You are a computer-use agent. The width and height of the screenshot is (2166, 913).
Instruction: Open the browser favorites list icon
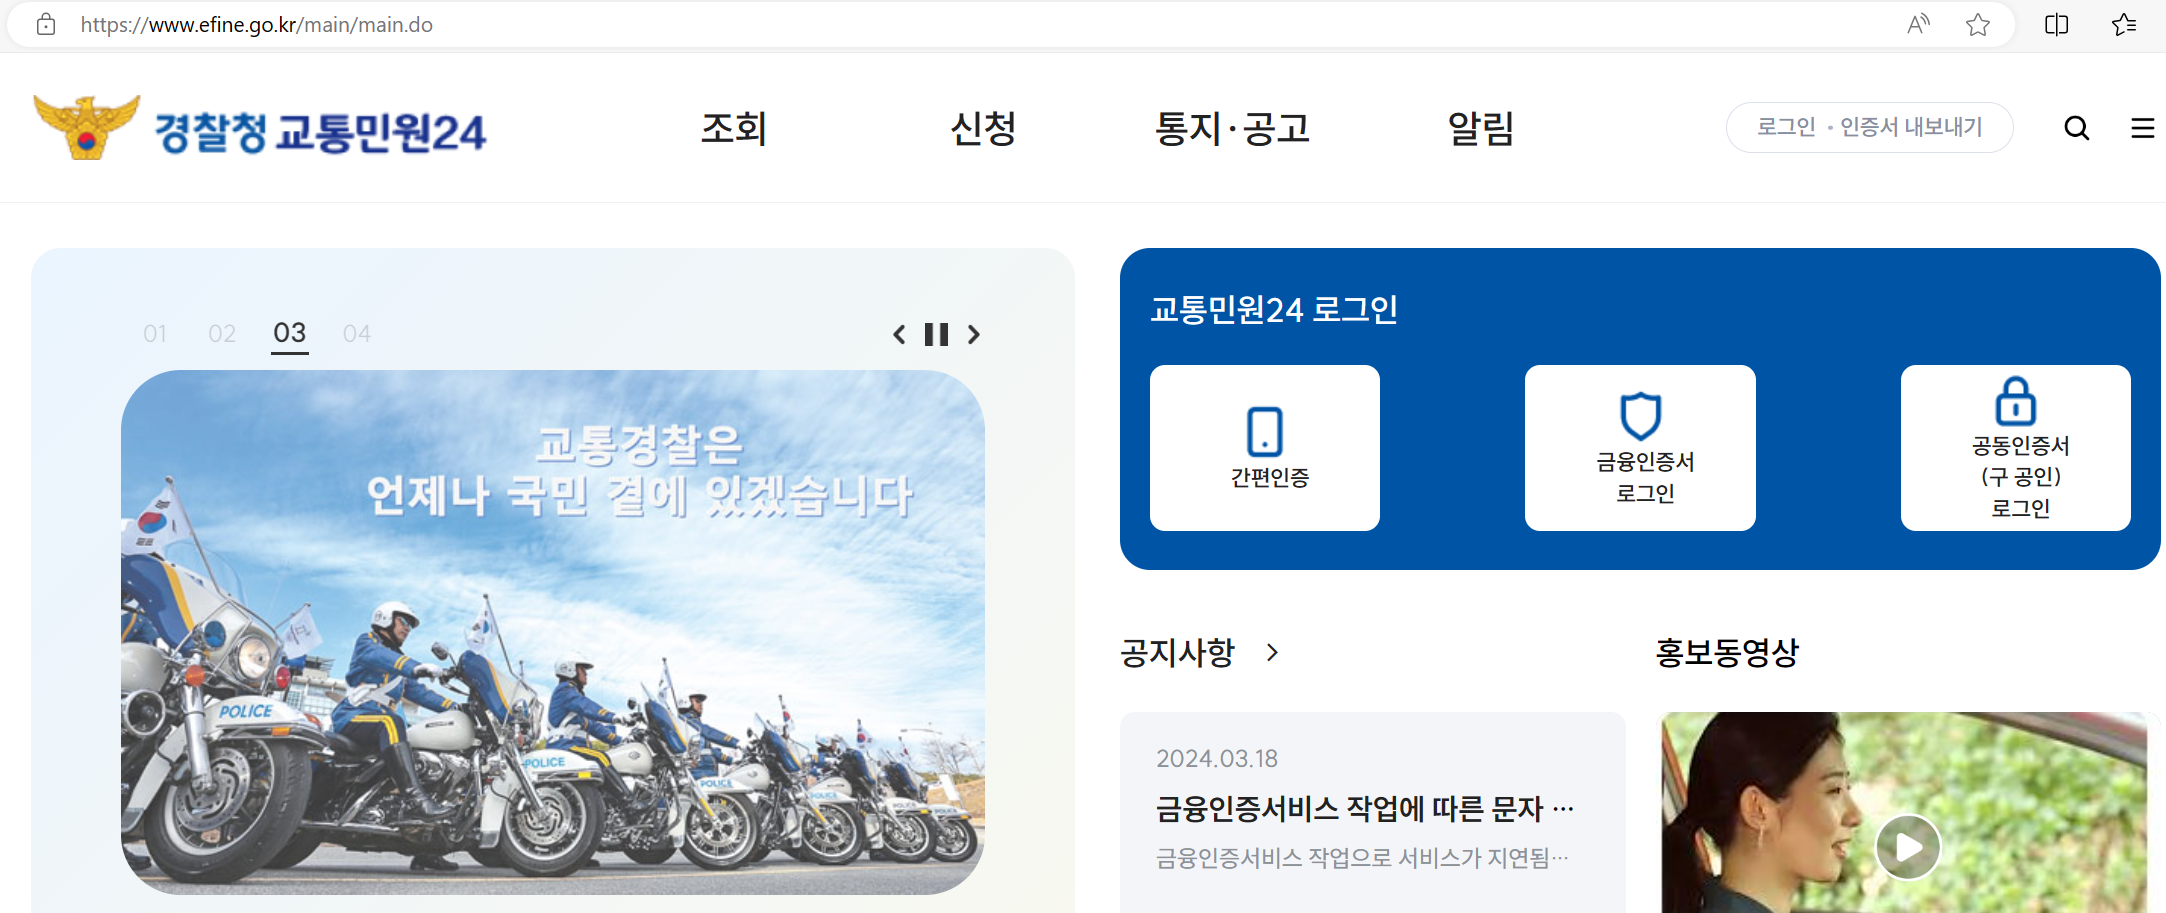click(2124, 24)
